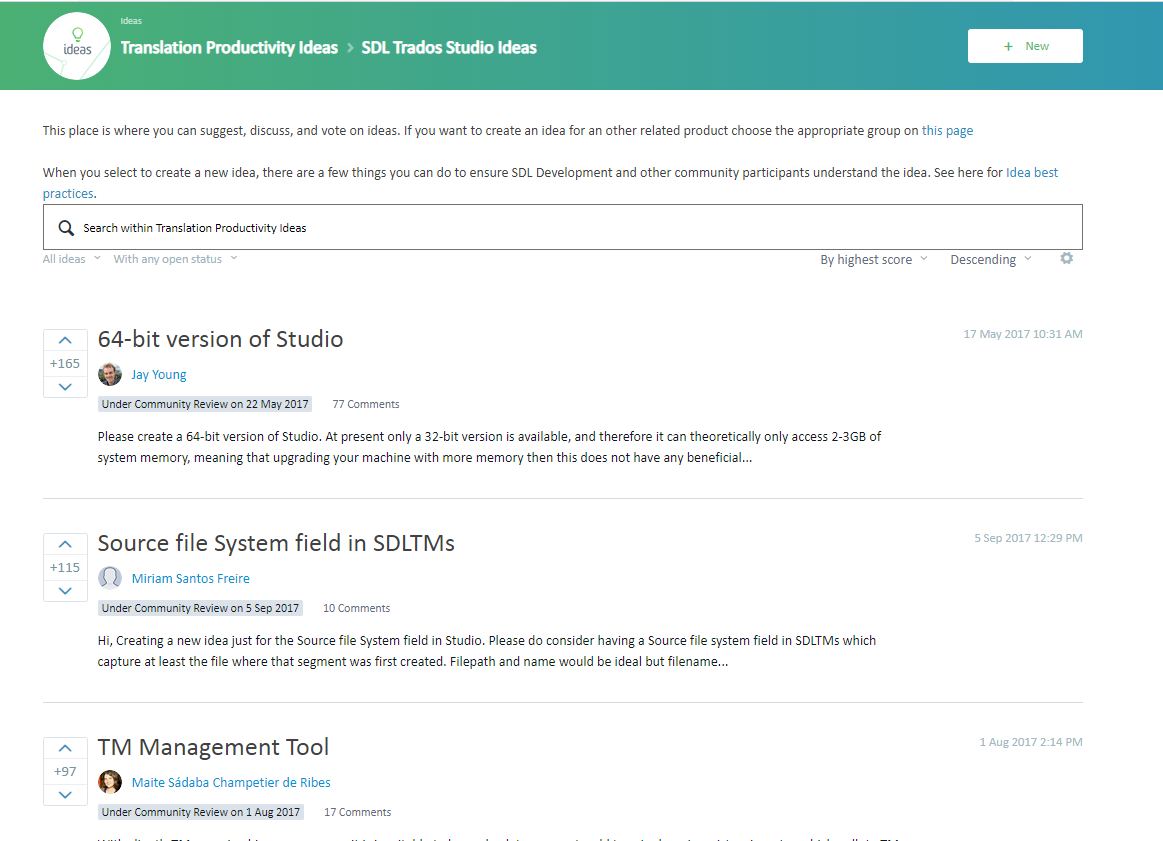Viewport: 1163px width, 841px height.
Task: Switch the Descending sort order dropdown
Action: point(990,260)
